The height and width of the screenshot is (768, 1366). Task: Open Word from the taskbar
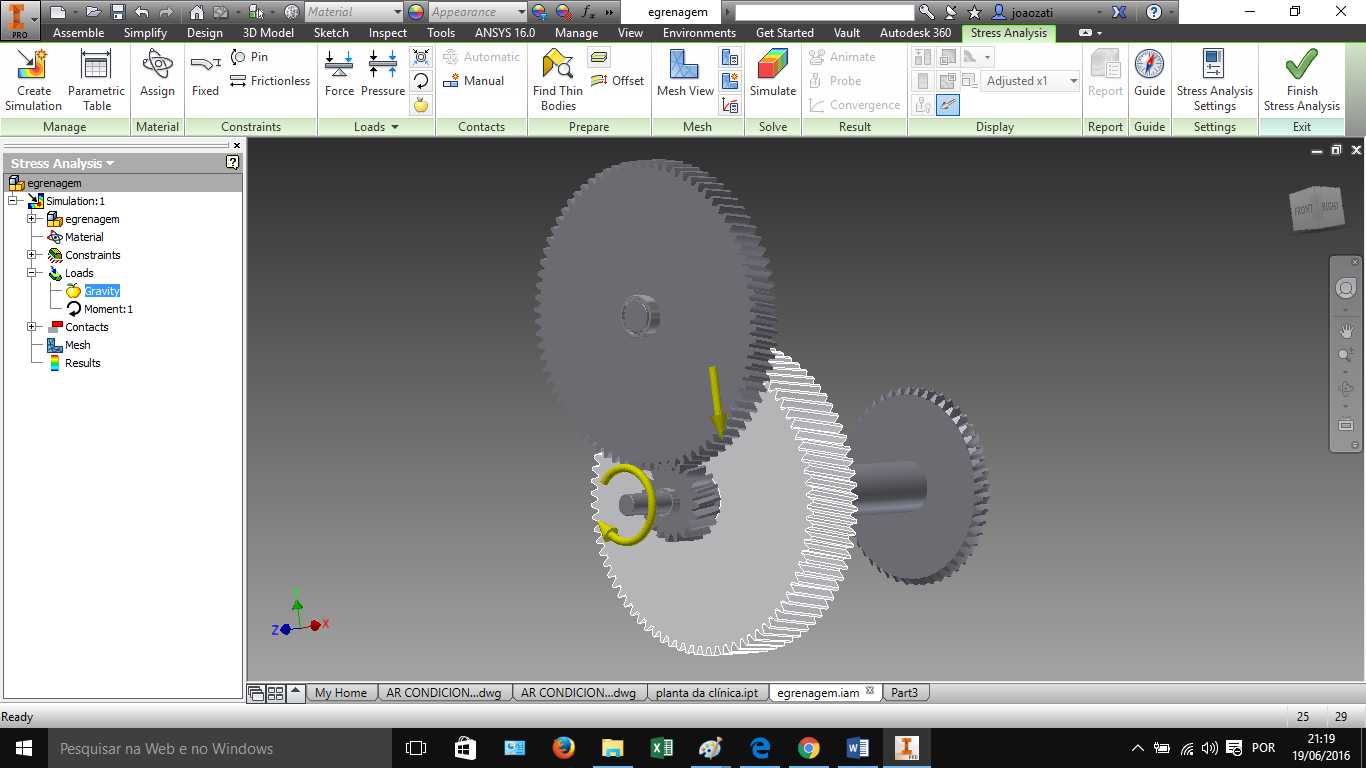click(x=857, y=748)
